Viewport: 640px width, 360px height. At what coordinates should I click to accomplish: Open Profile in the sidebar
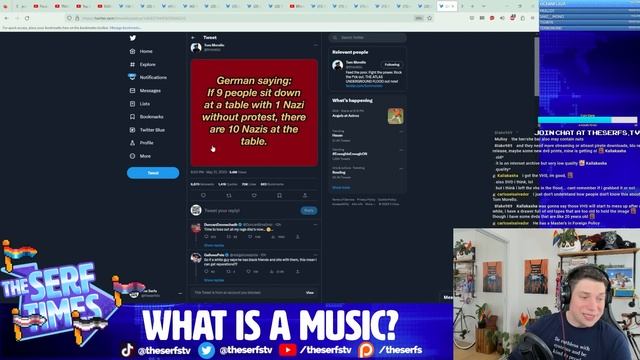pyautogui.click(x=141, y=143)
